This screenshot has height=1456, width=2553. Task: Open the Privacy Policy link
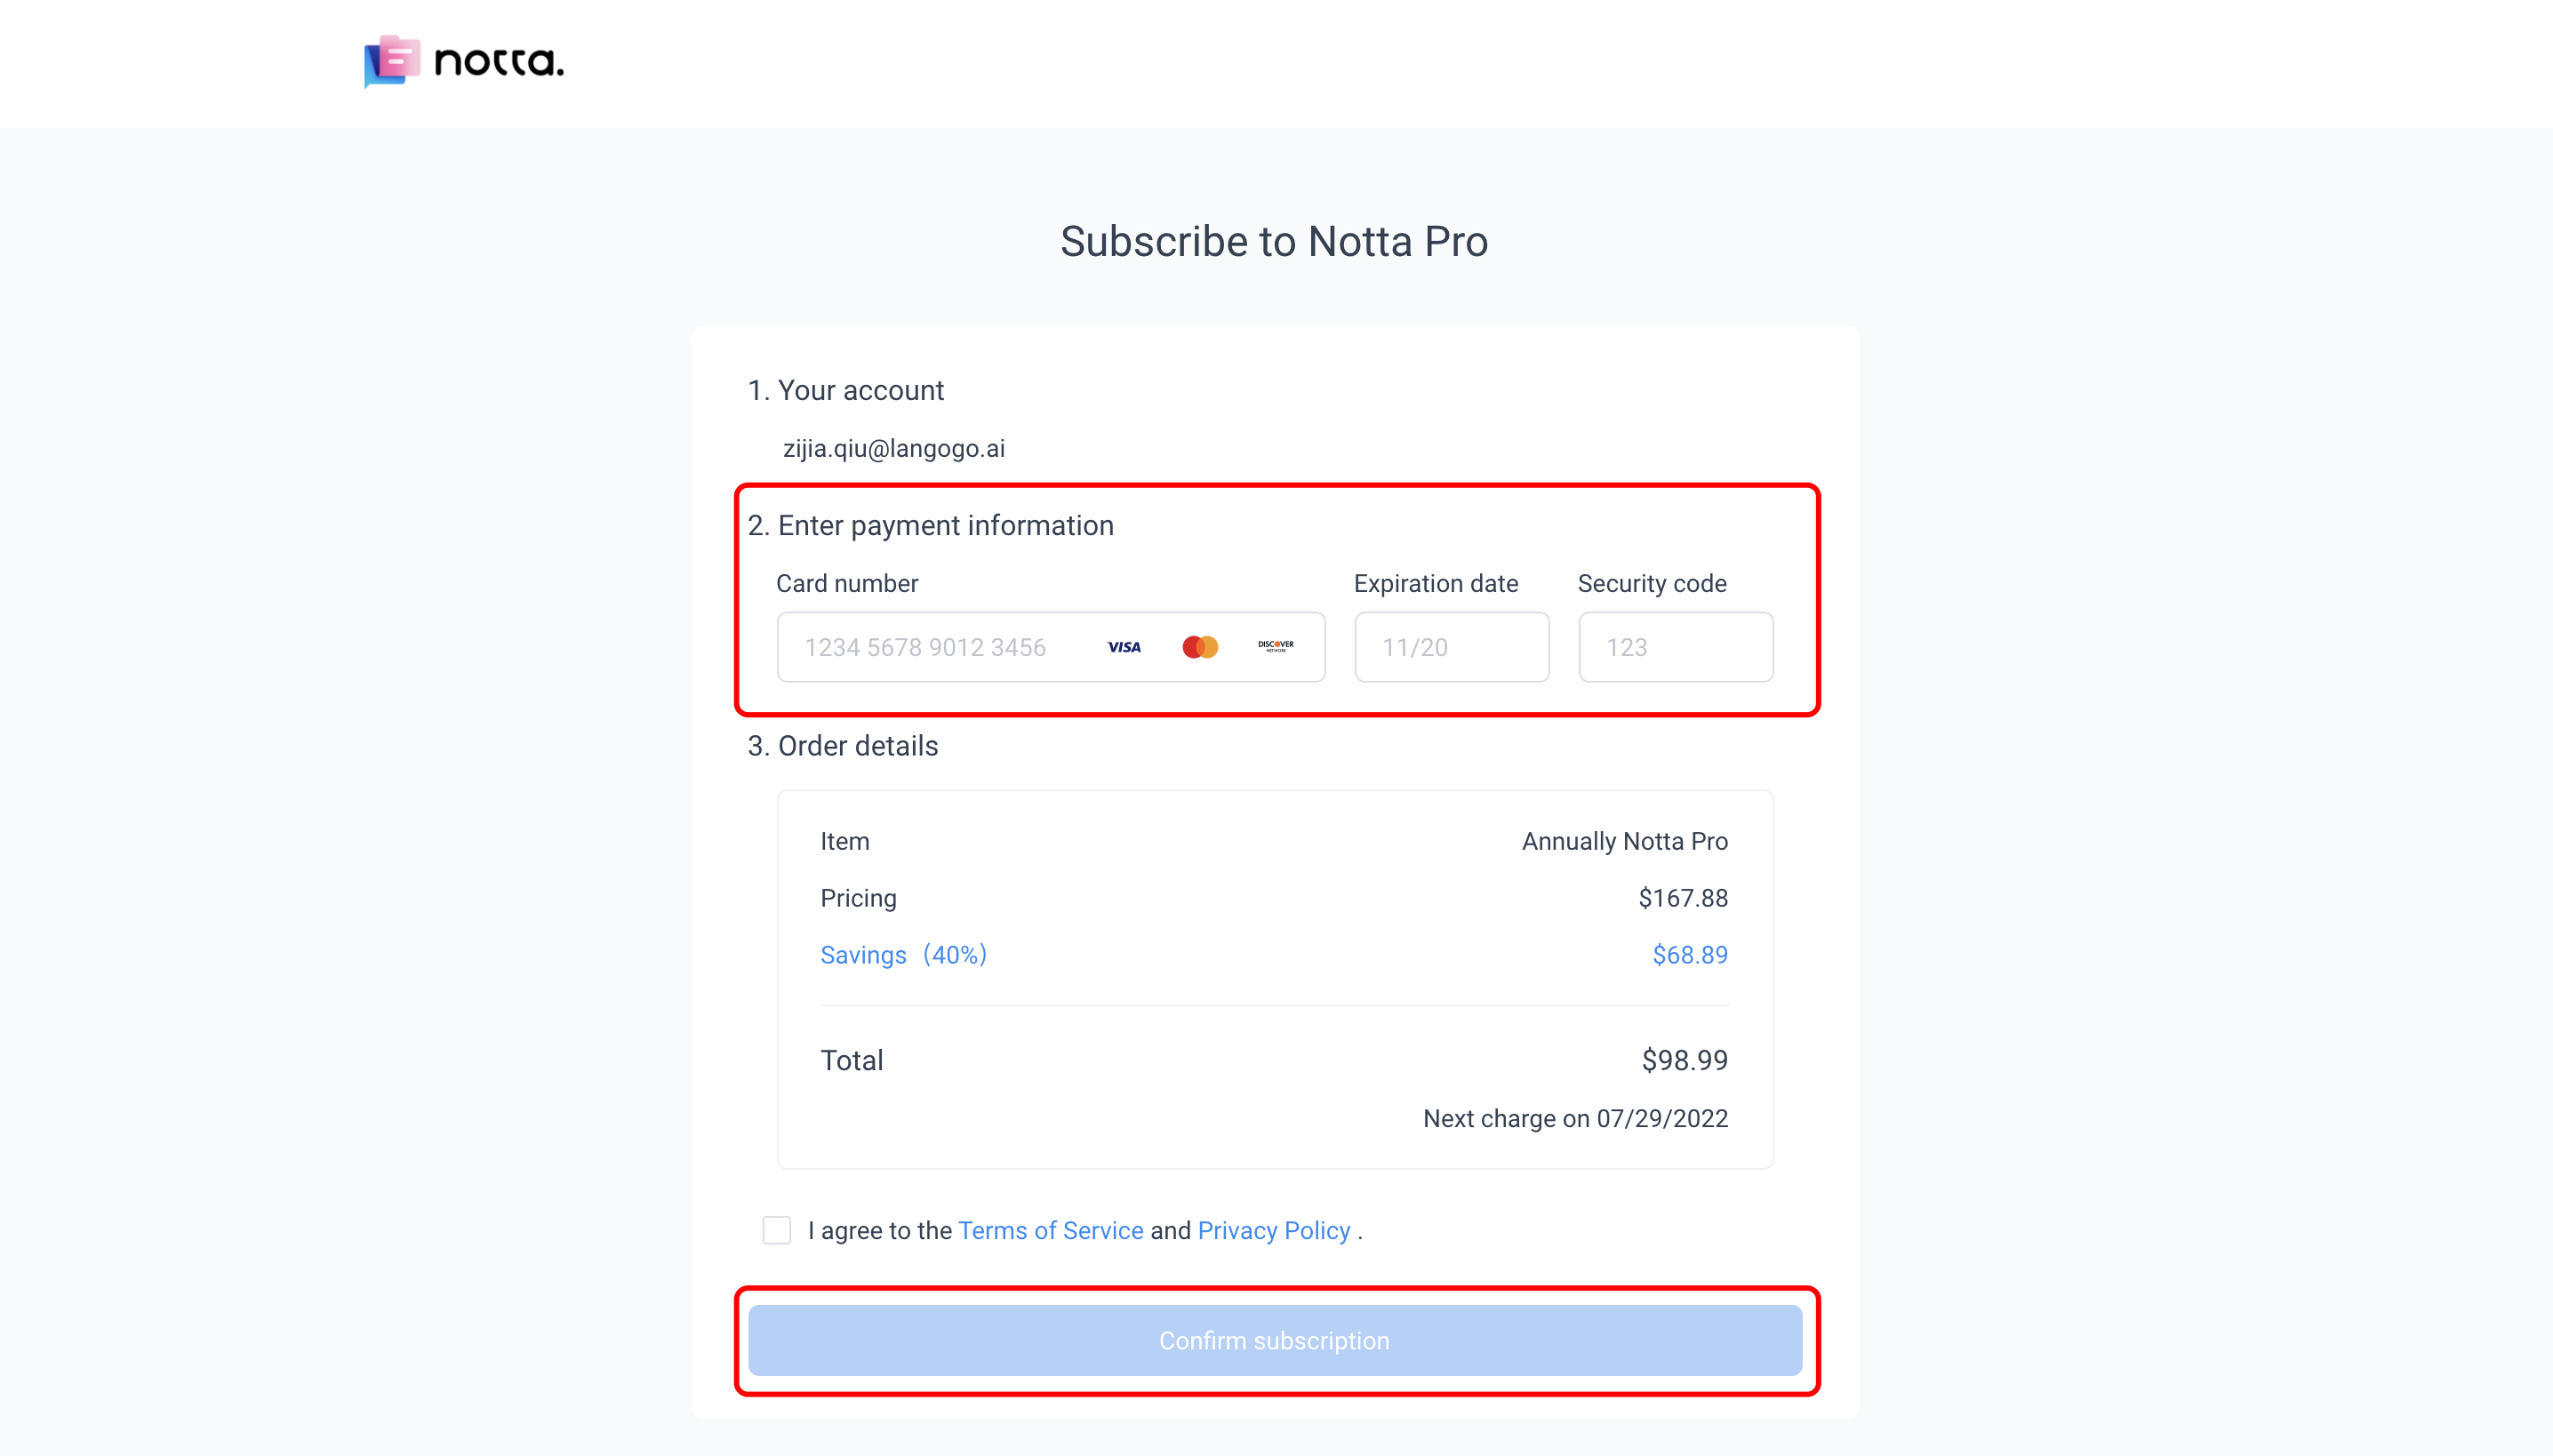(x=1274, y=1230)
